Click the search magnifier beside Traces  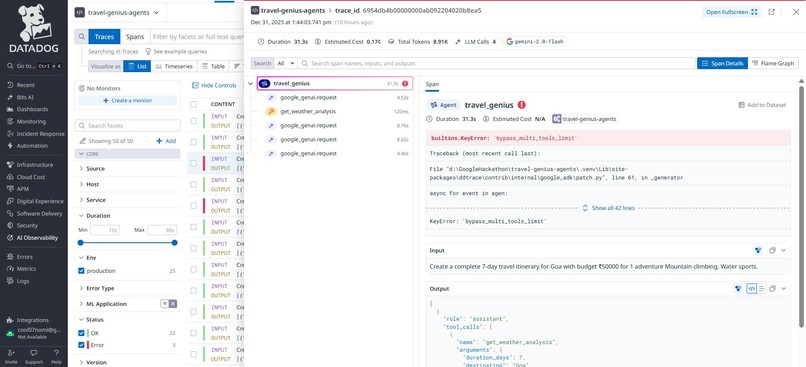pyautogui.click(x=82, y=37)
